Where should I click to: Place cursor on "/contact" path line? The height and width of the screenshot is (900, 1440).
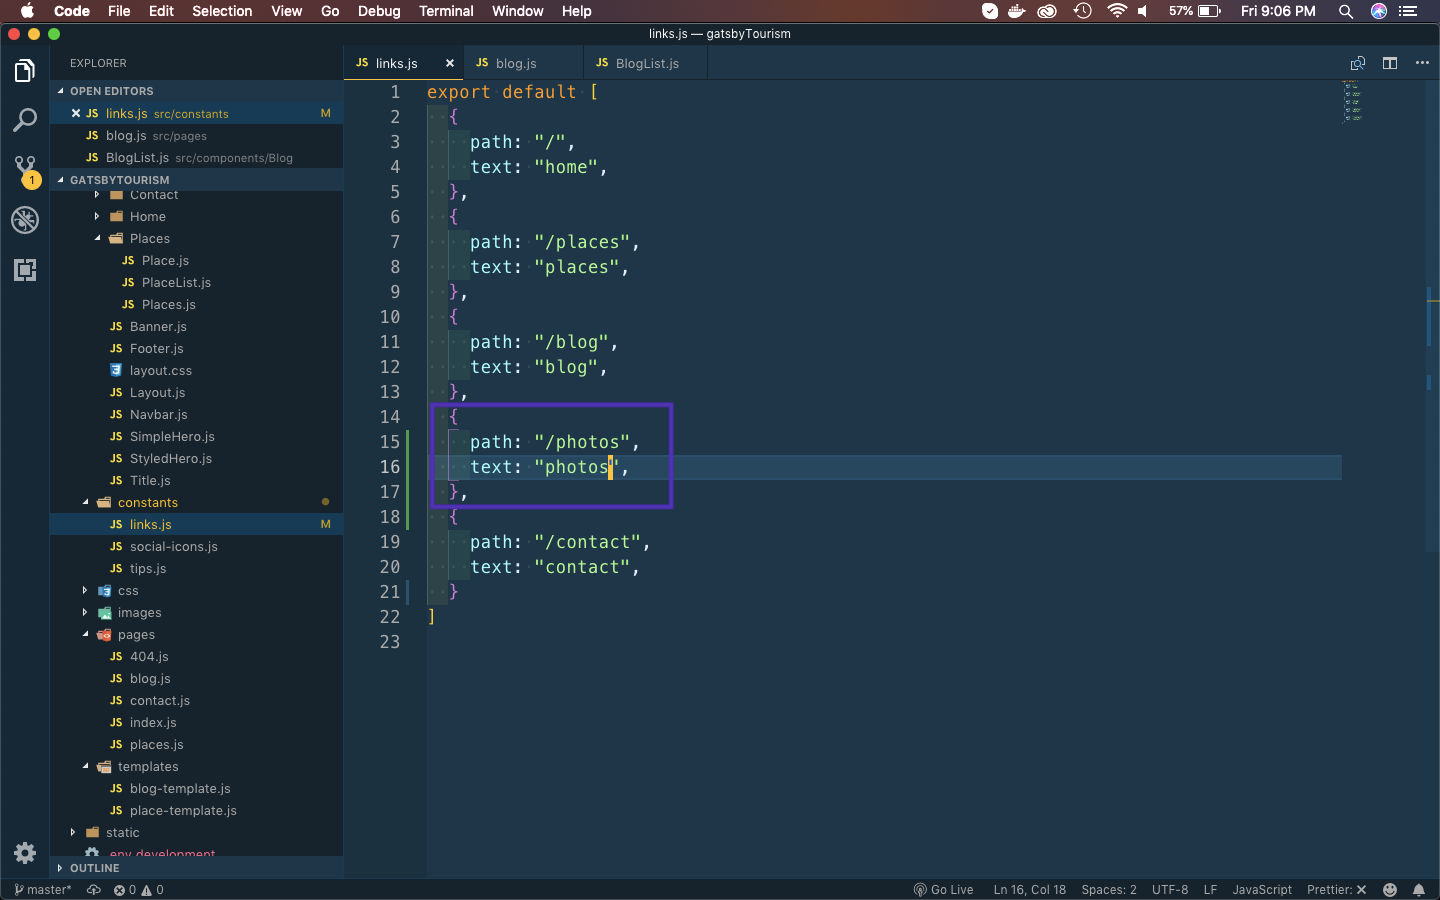[560, 542]
